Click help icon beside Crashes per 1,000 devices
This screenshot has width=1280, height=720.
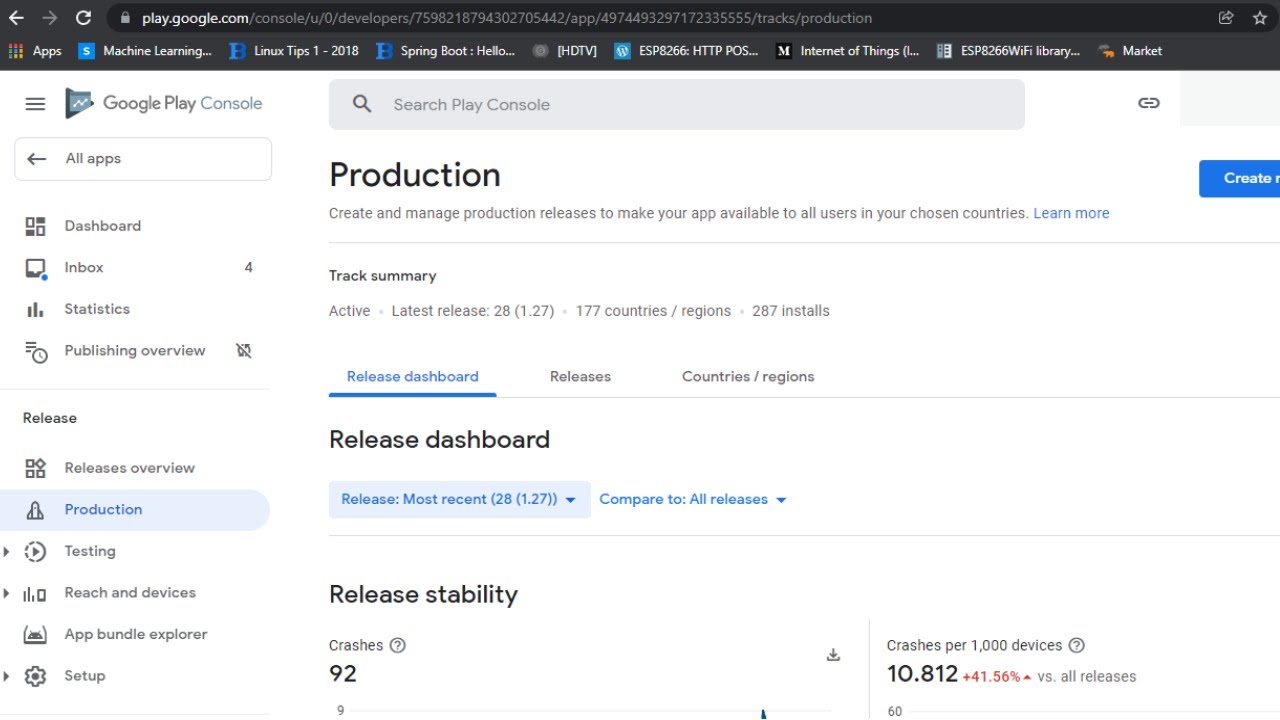pyautogui.click(x=1077, y=646)
